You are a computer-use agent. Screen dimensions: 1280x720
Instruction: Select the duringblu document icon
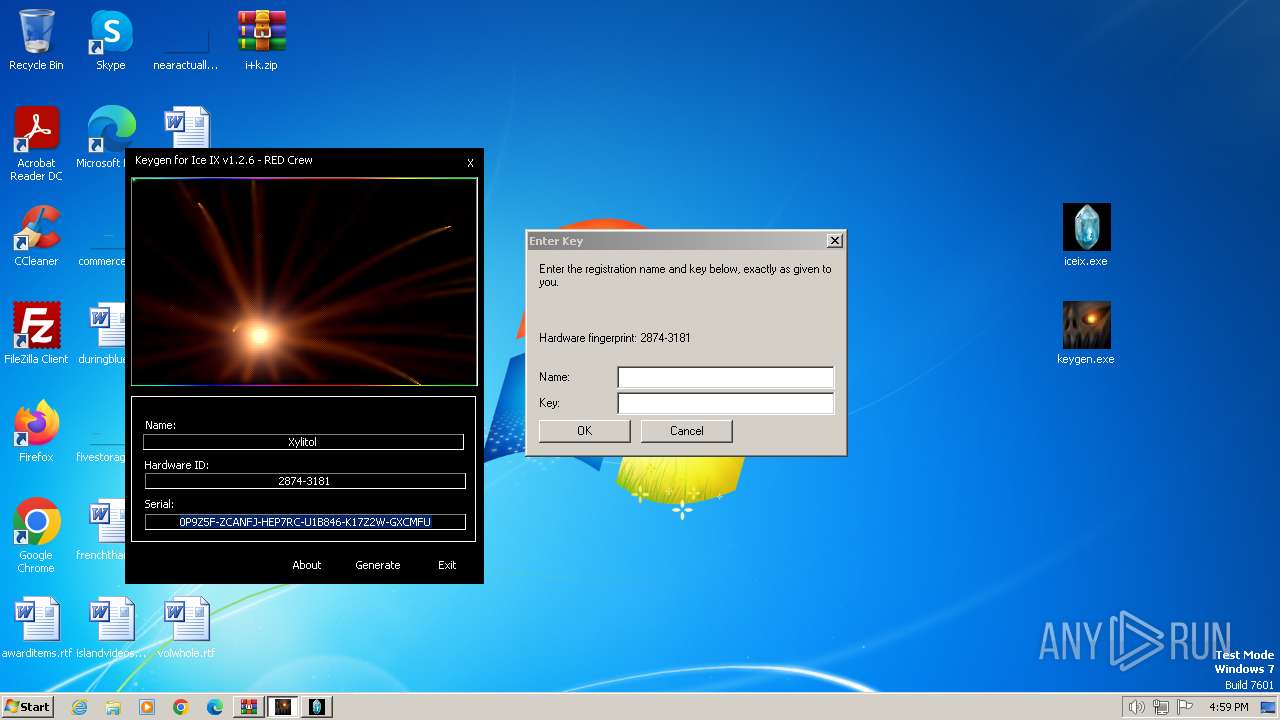[101, 334]
